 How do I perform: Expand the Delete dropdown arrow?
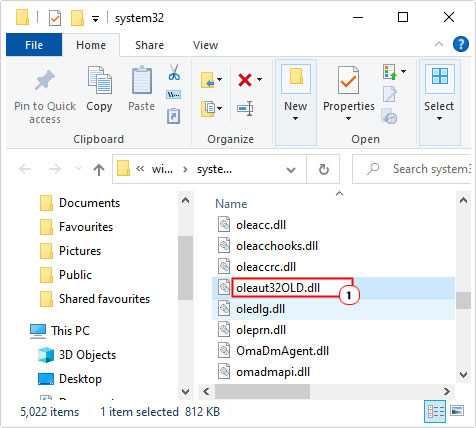pyautogui.click(x=259, y=79)
